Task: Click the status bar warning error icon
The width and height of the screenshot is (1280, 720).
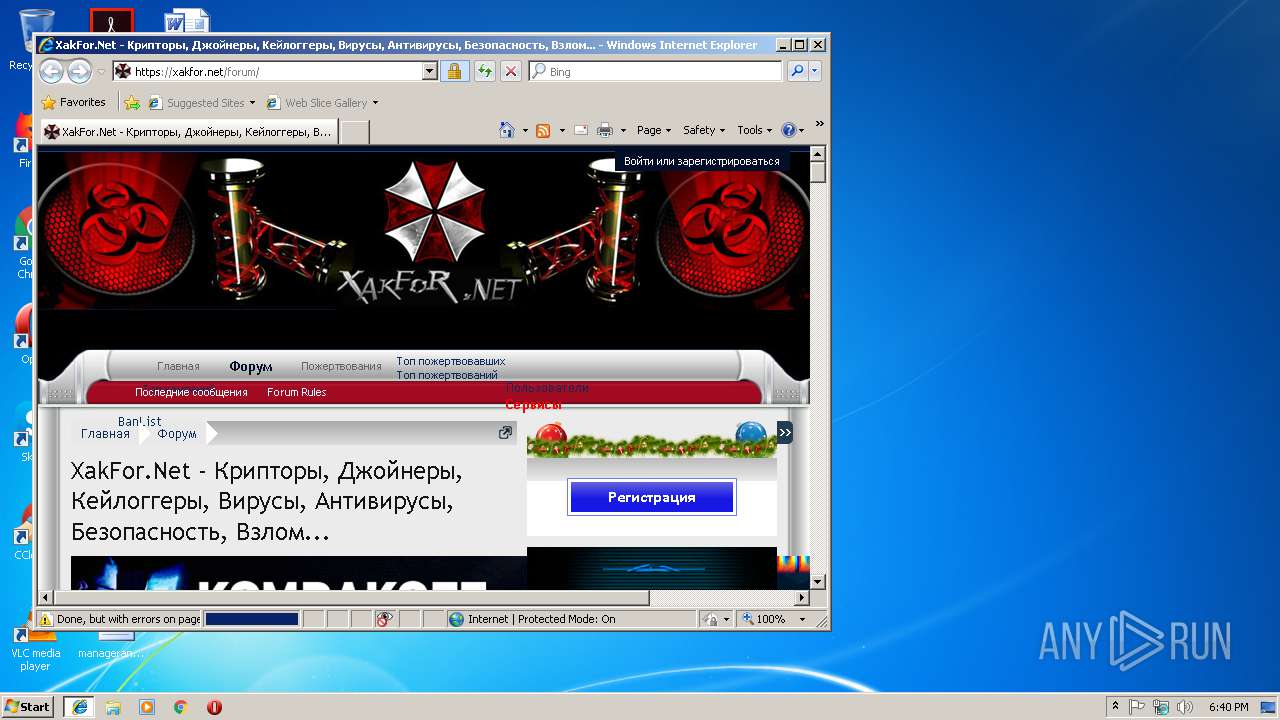Action: point(46,619)
